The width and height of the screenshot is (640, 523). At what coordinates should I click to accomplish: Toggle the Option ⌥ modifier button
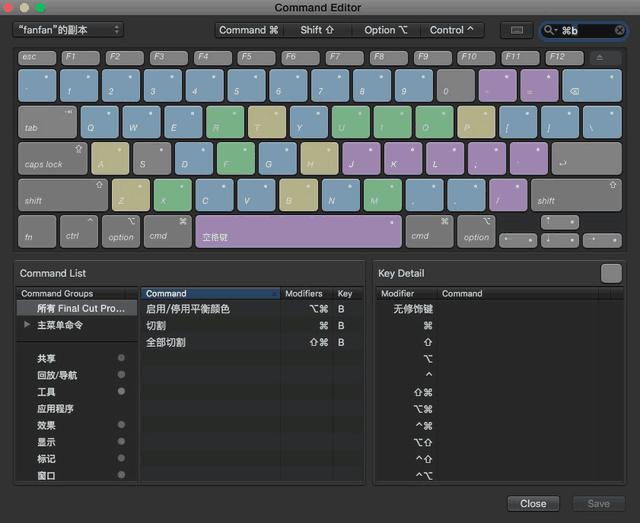pos(386,30)
